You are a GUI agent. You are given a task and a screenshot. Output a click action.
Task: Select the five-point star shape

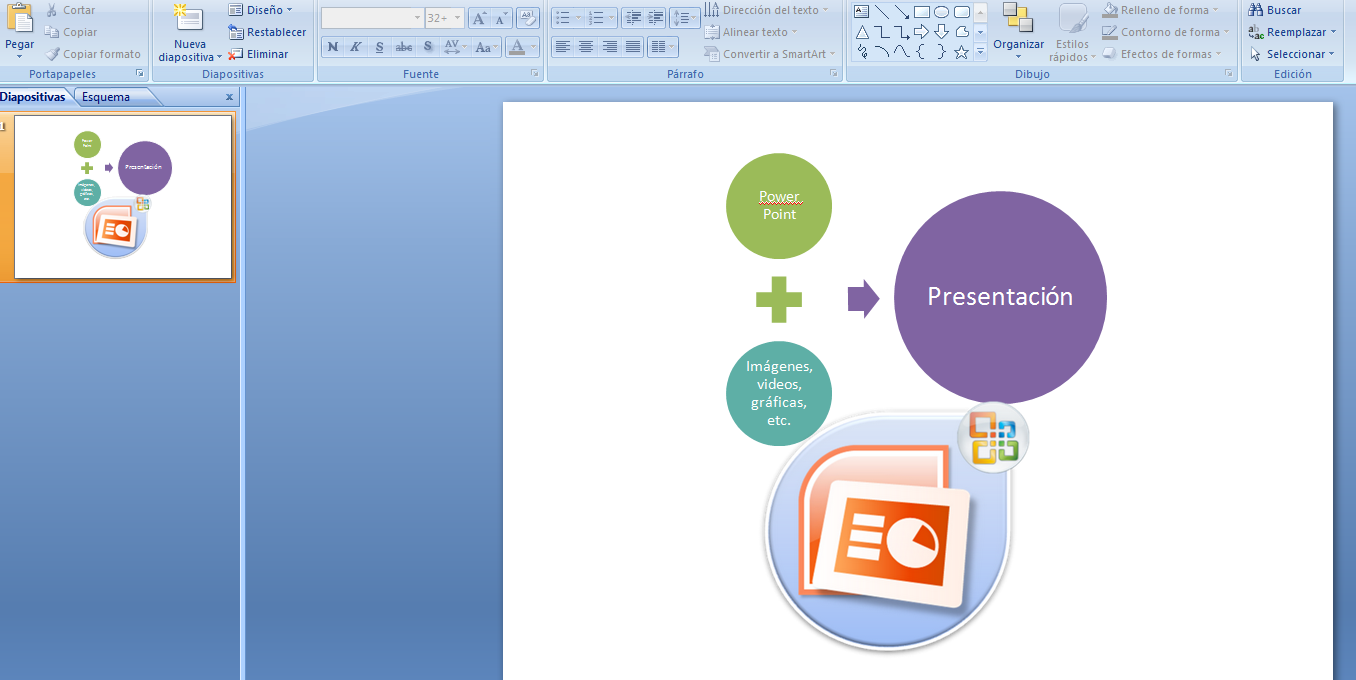(962, 52)
